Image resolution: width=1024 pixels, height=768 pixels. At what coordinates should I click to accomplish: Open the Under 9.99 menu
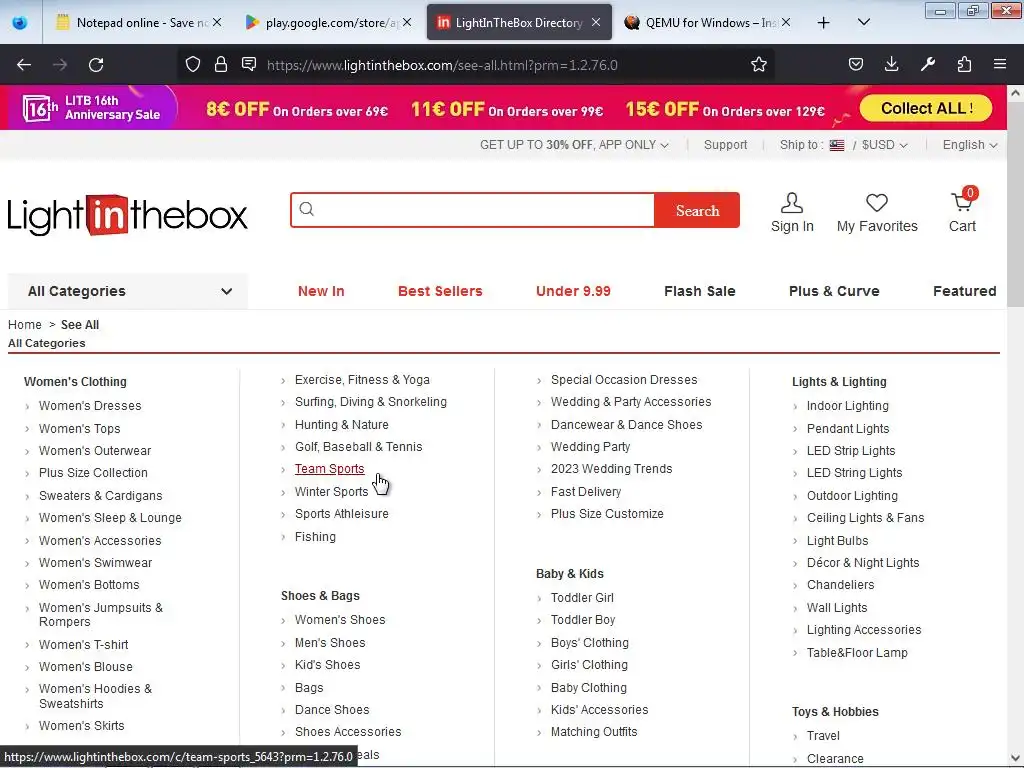(573, 291)
